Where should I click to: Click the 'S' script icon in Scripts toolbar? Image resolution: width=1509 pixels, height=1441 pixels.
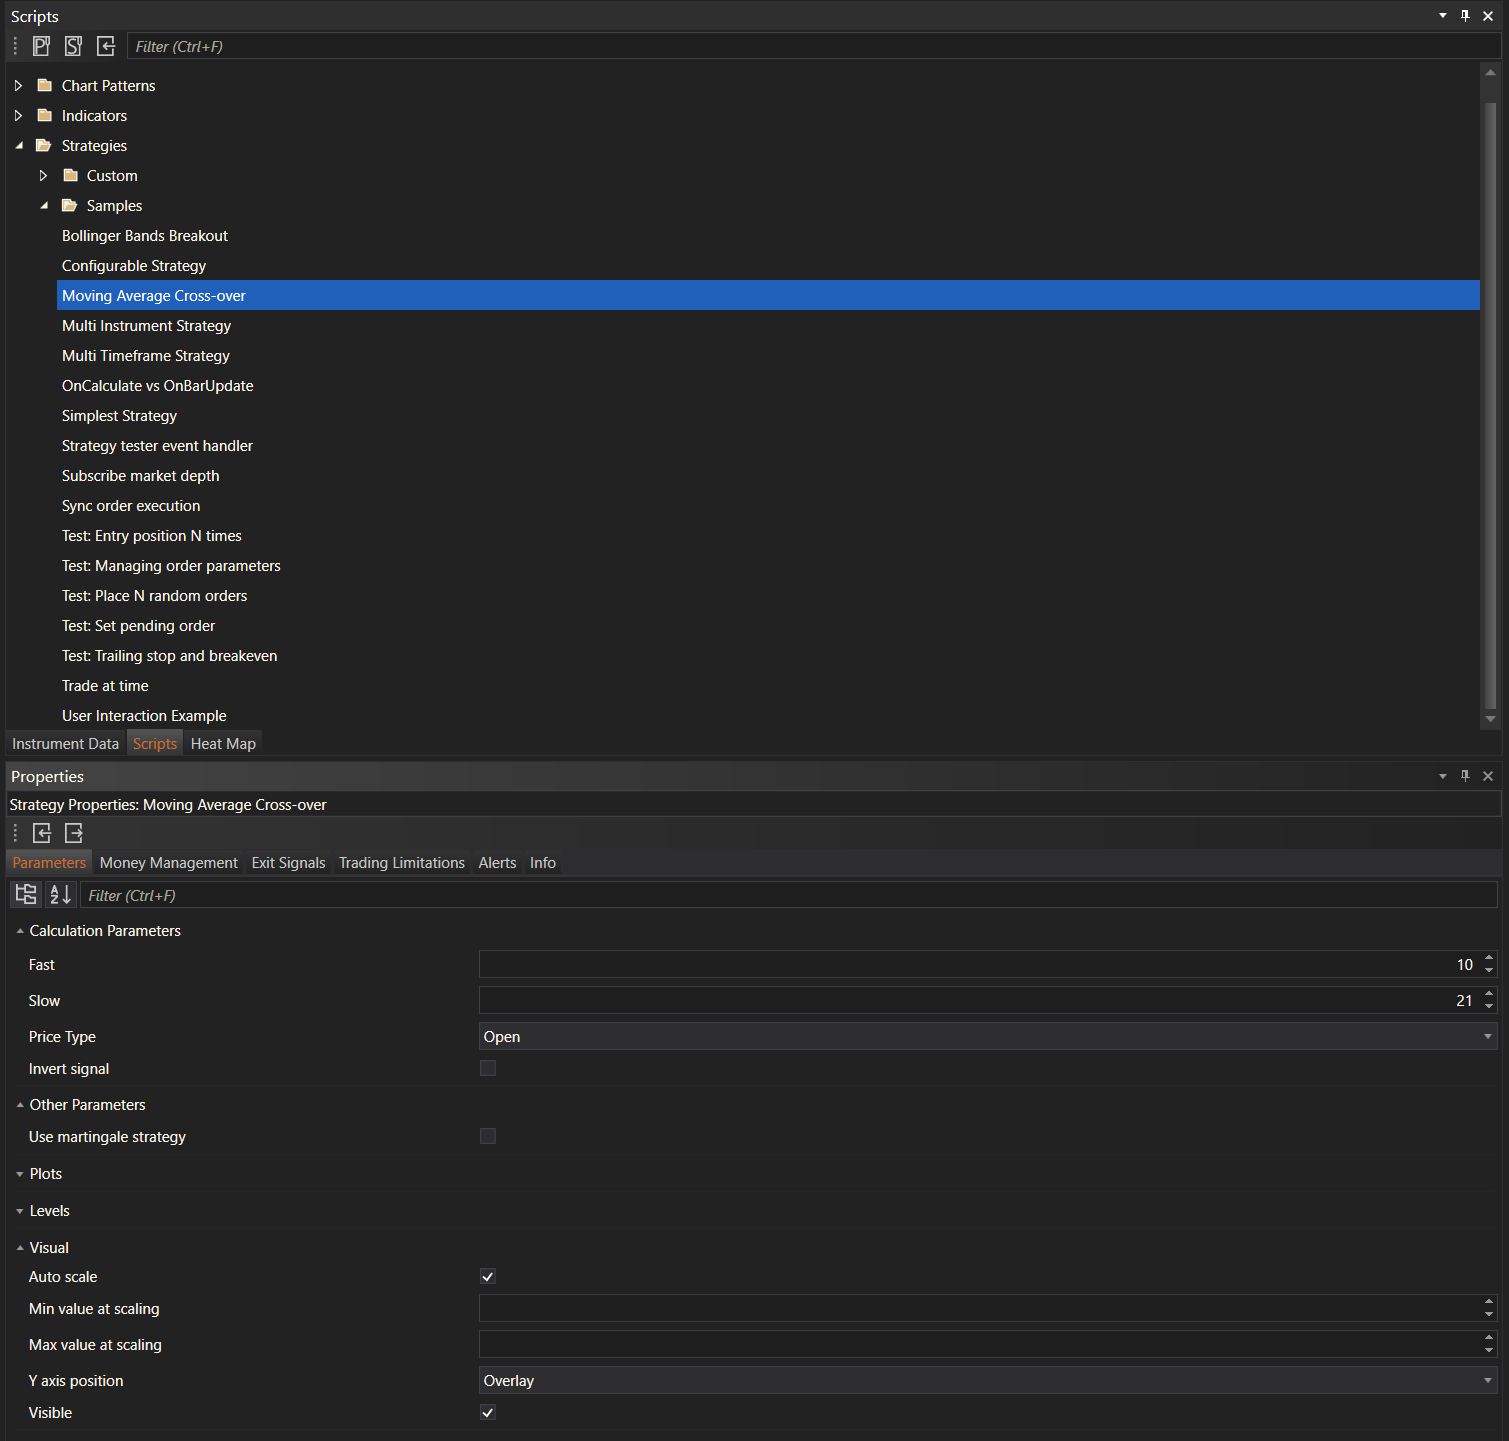tap(73, 46)
